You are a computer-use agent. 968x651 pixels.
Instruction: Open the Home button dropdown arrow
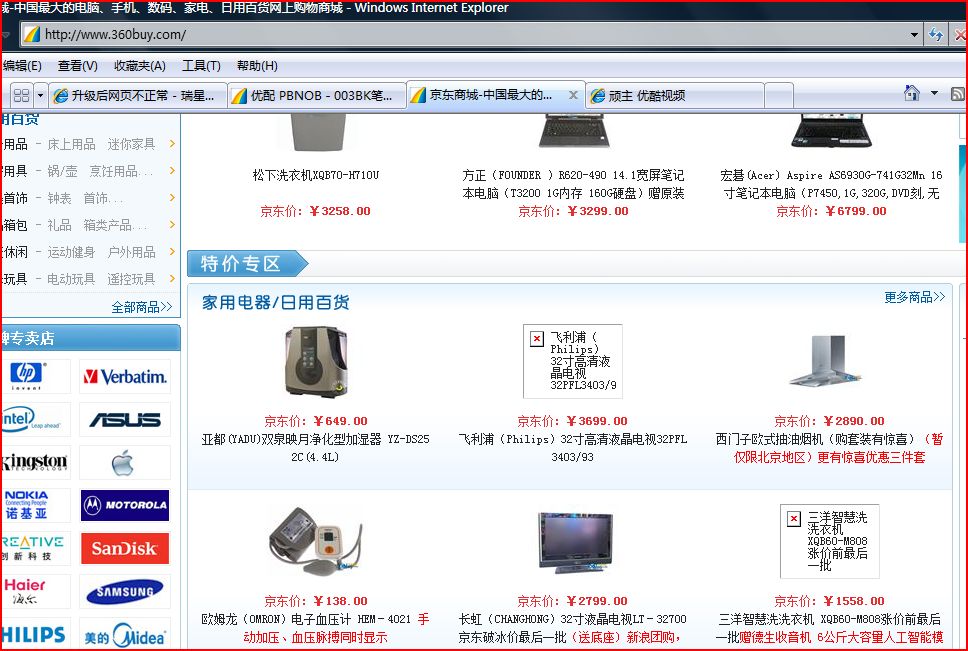[934, 93]
